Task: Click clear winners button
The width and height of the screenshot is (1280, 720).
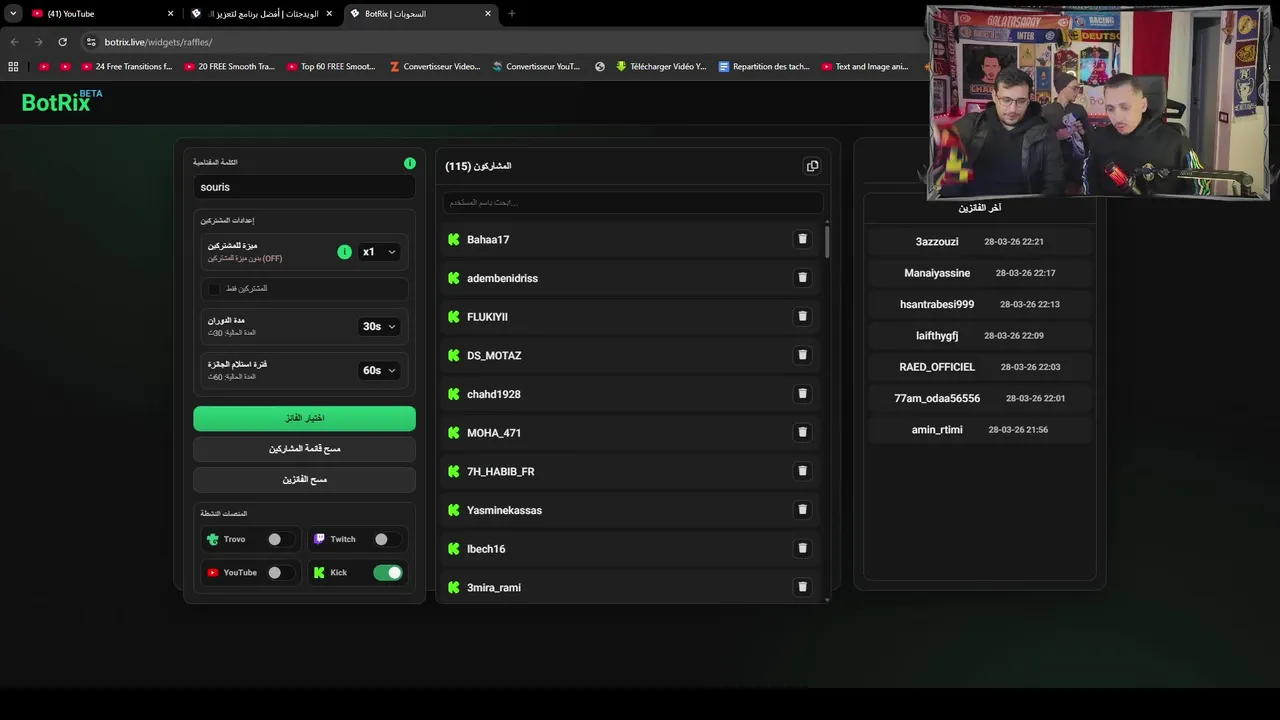Action: 304,480
